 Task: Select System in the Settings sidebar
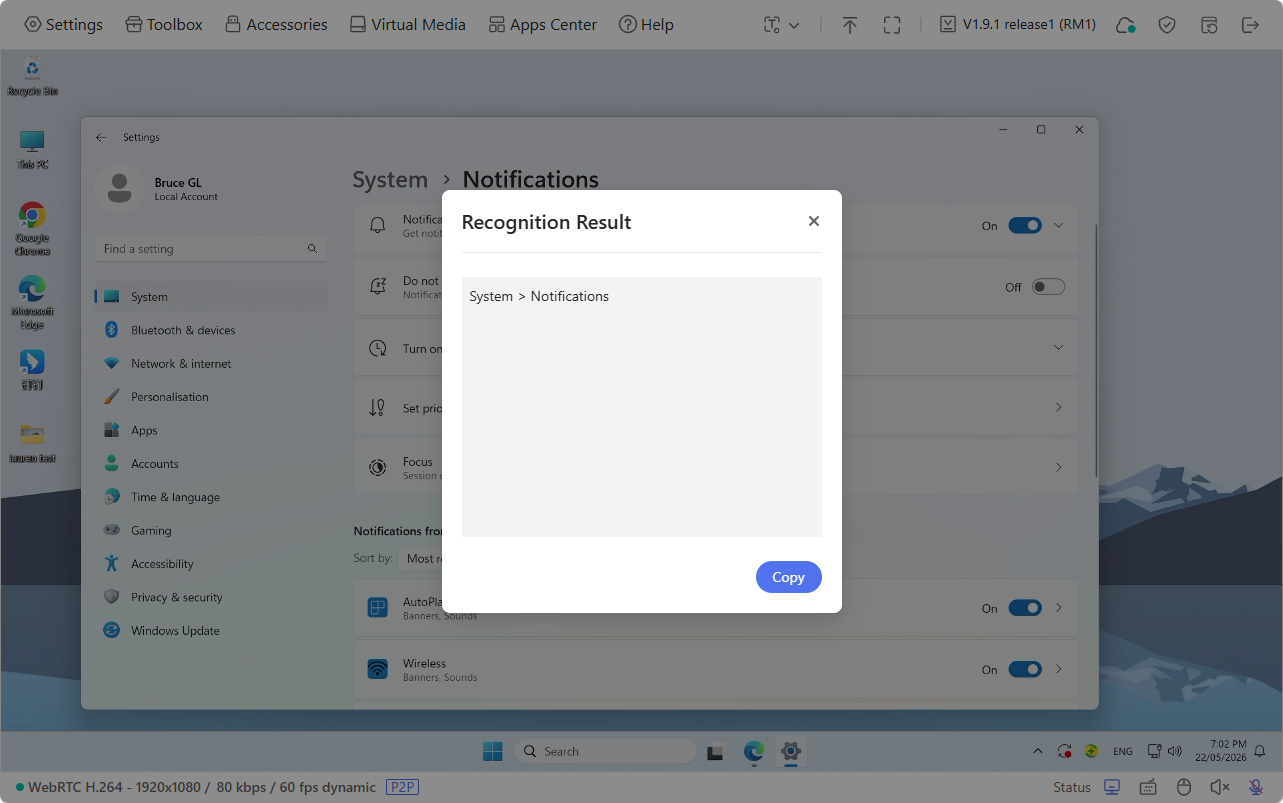pos(211,296)
